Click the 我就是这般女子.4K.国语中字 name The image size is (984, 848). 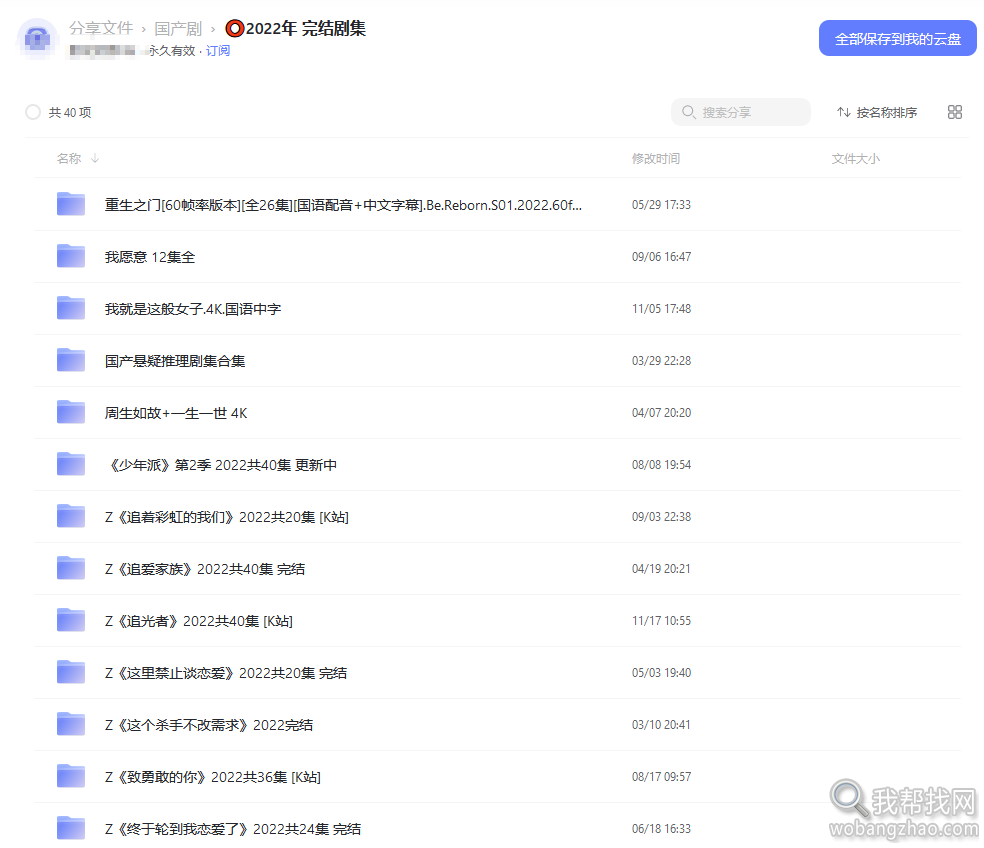click(193, 309)
